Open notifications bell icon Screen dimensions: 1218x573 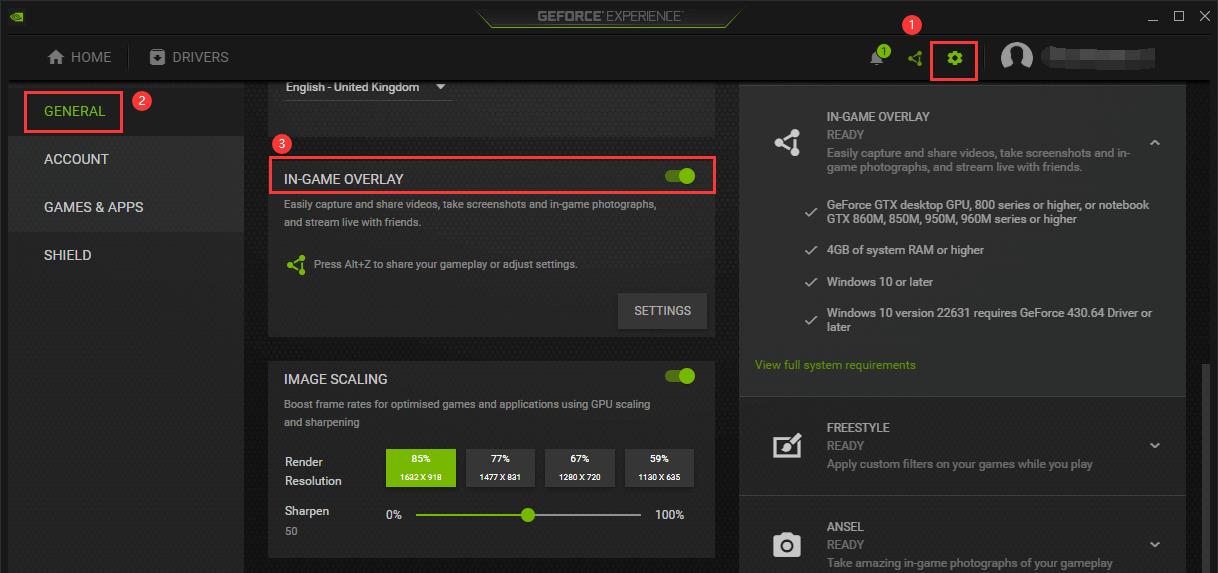click(876, 58)
